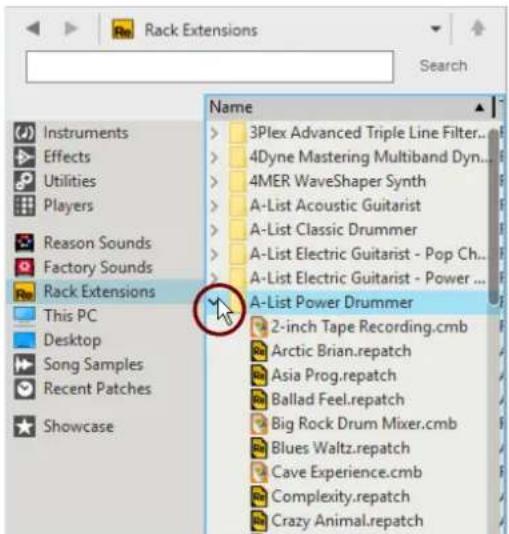Go back with the left arrow button
Image resolution: width=509 pixels, height=534 pixels.
click(x=33, y=29)
